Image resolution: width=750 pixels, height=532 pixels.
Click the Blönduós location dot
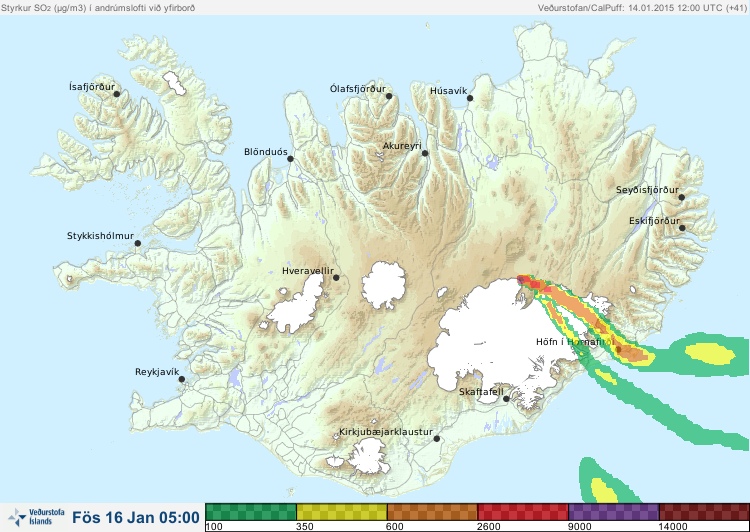point(290,159)
